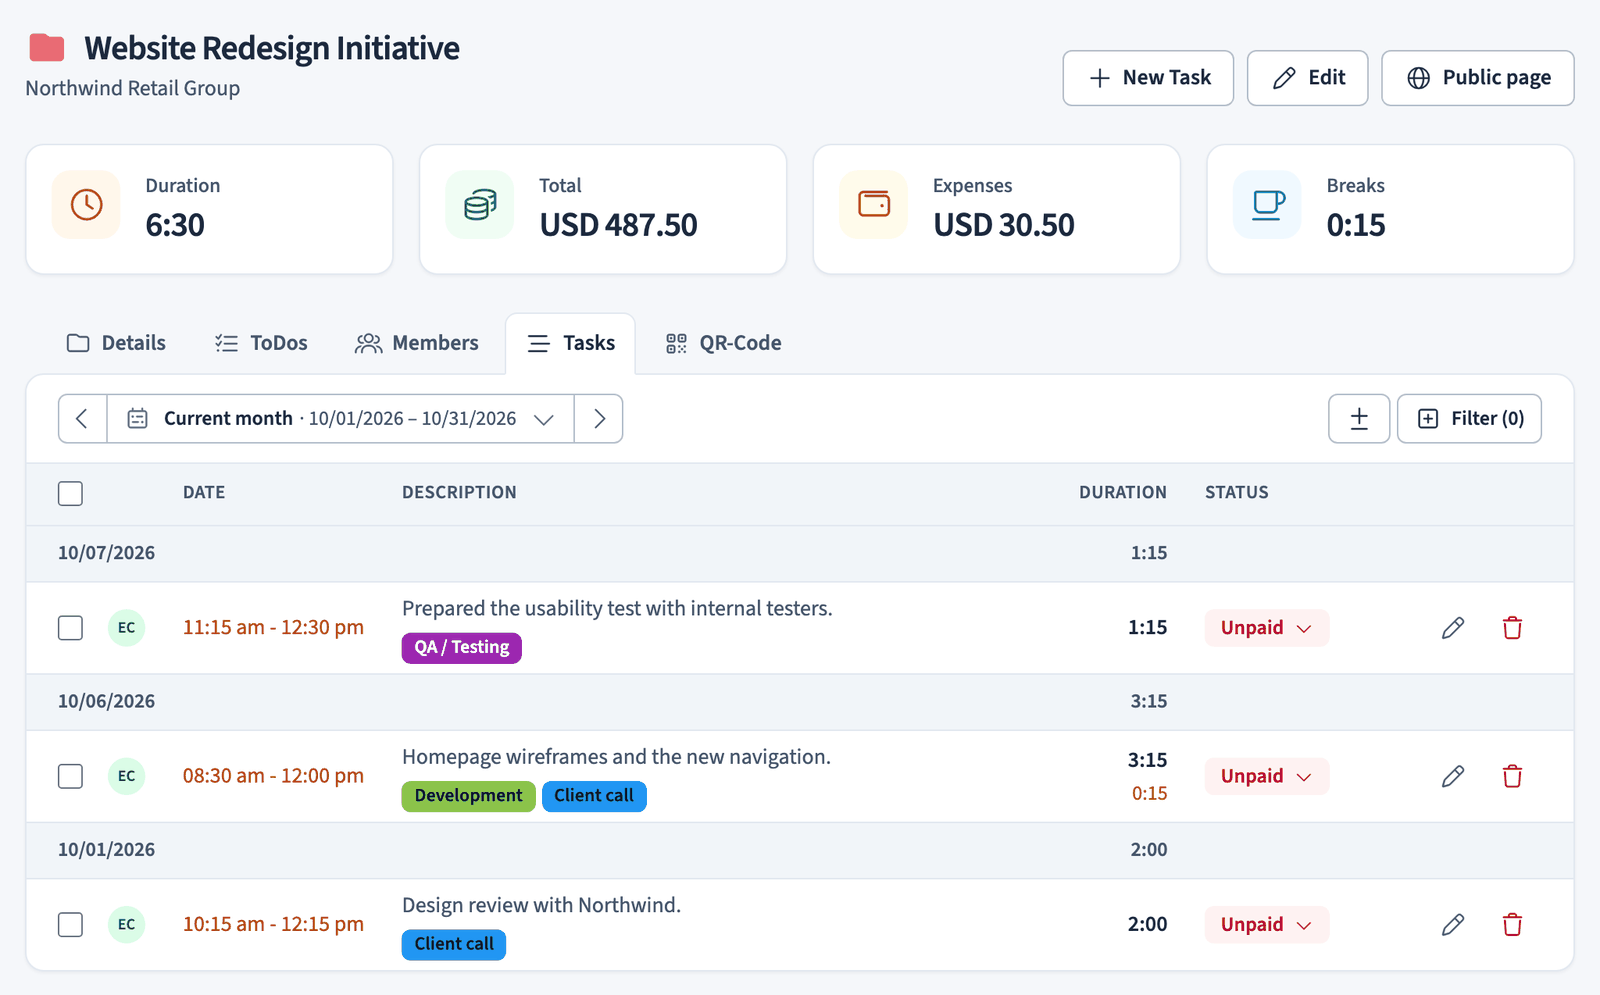Click the Breaks coffee cup icon
The width and height of the screenshot is (1600, 995).
(x=1268, y=205)
